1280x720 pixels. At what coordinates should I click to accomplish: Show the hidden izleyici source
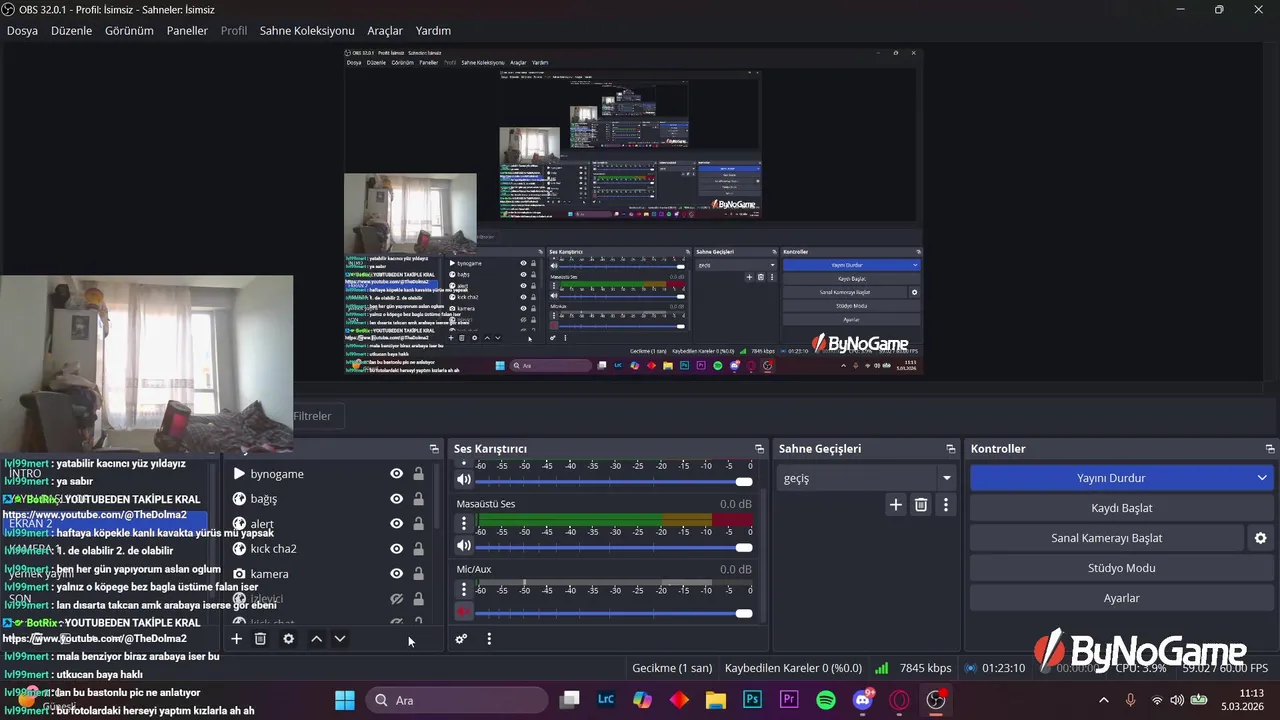396,599
